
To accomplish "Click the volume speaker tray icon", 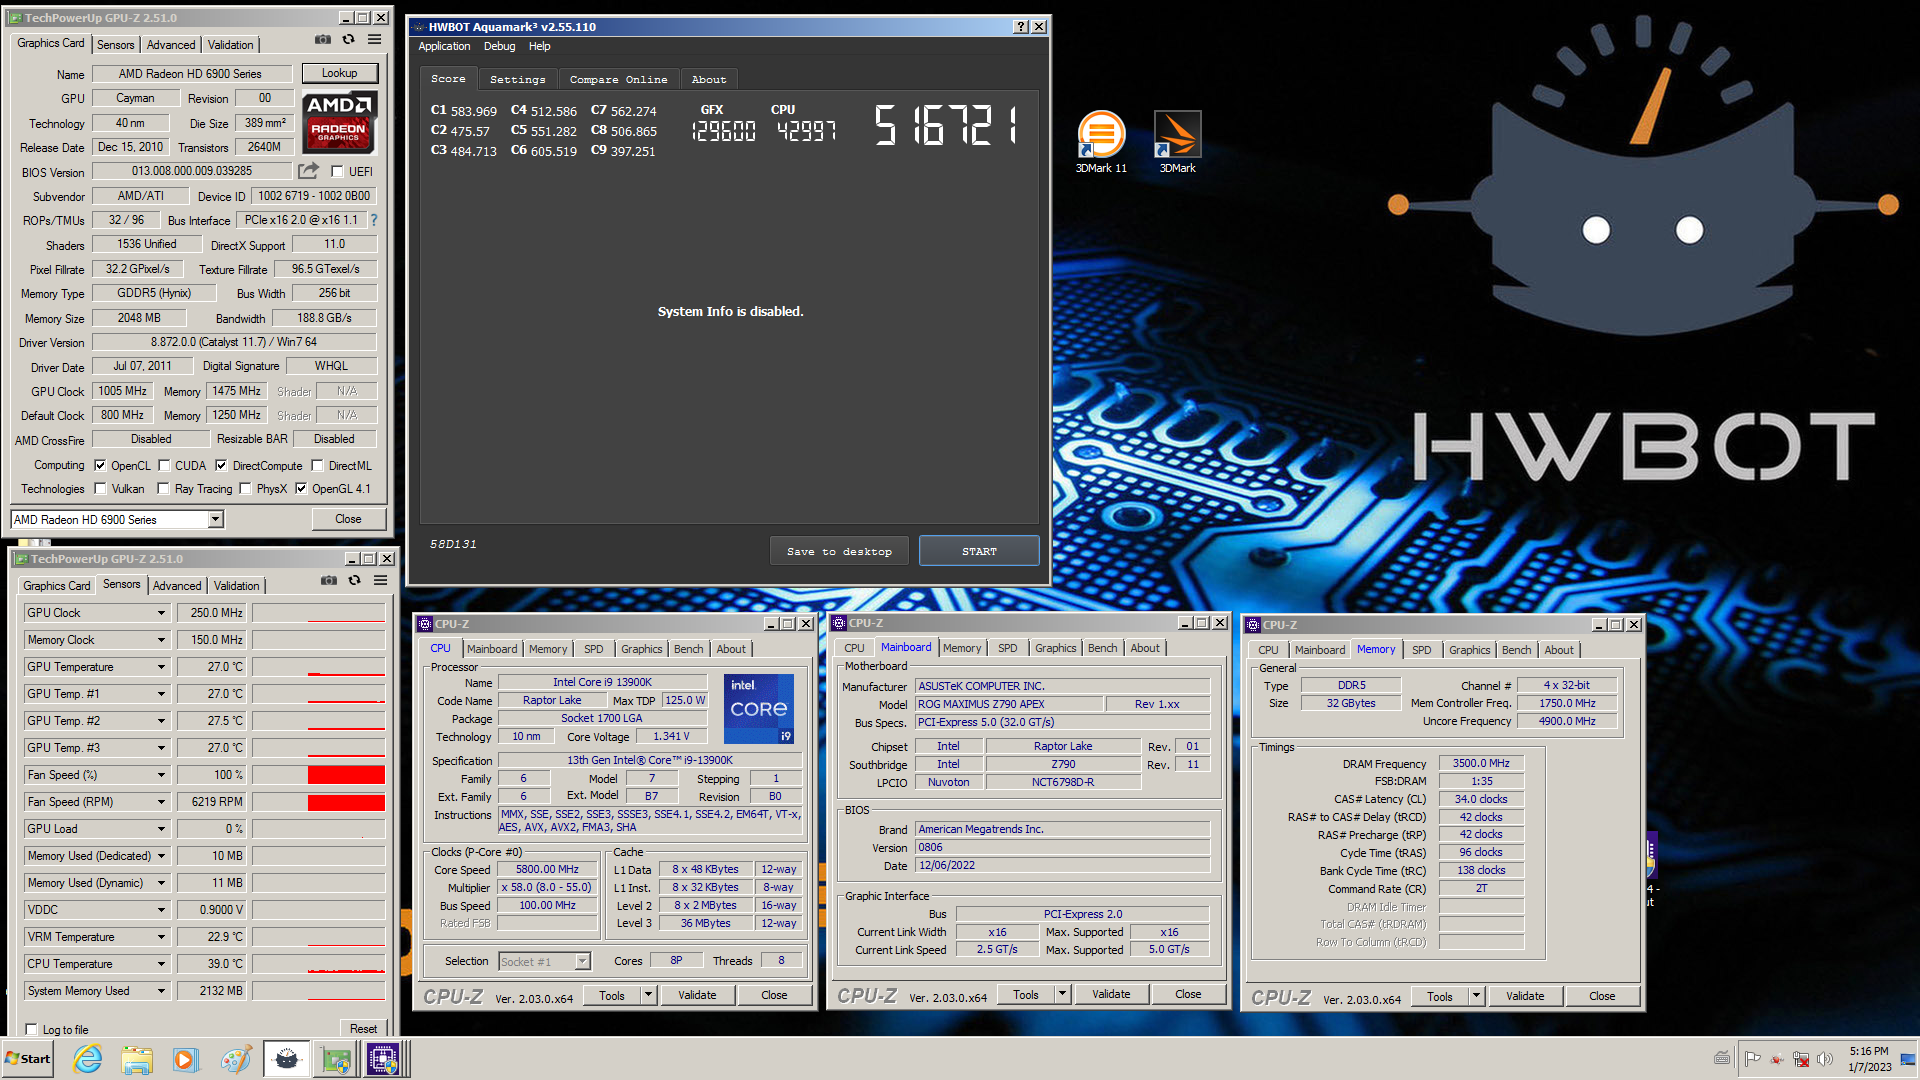I will (1825, 1059).
